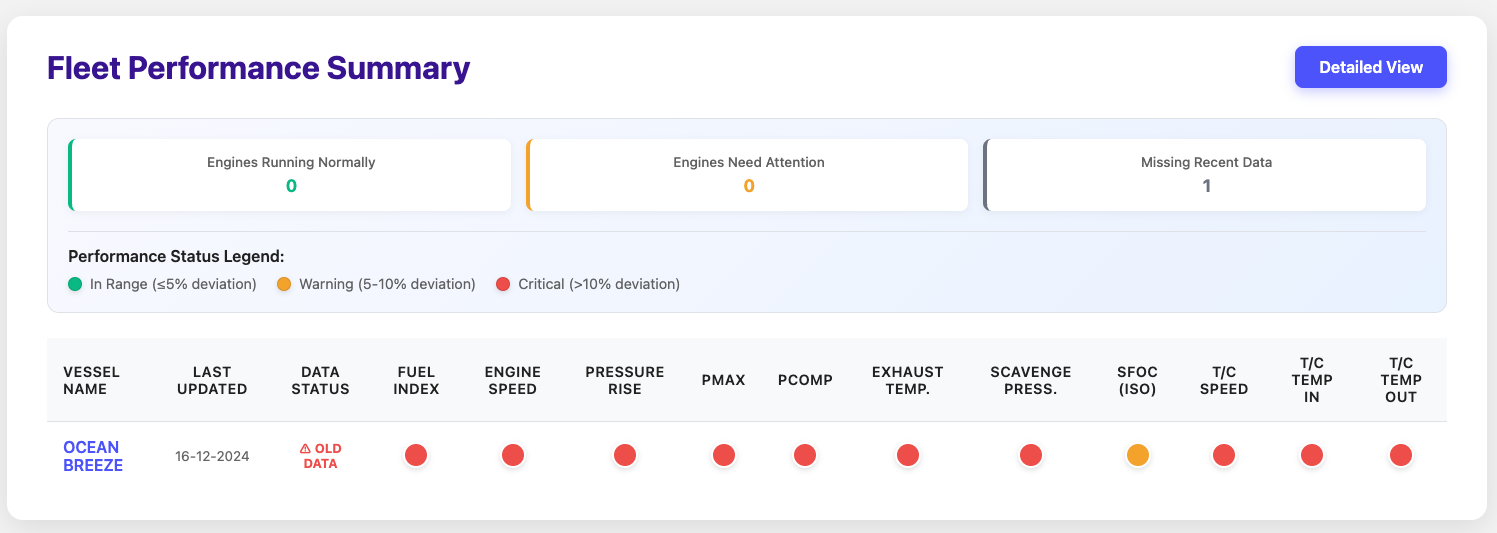Click the 16-12-2024 date cell
The height and width of the screenshot is (533, 1497).
coord(212,456)
